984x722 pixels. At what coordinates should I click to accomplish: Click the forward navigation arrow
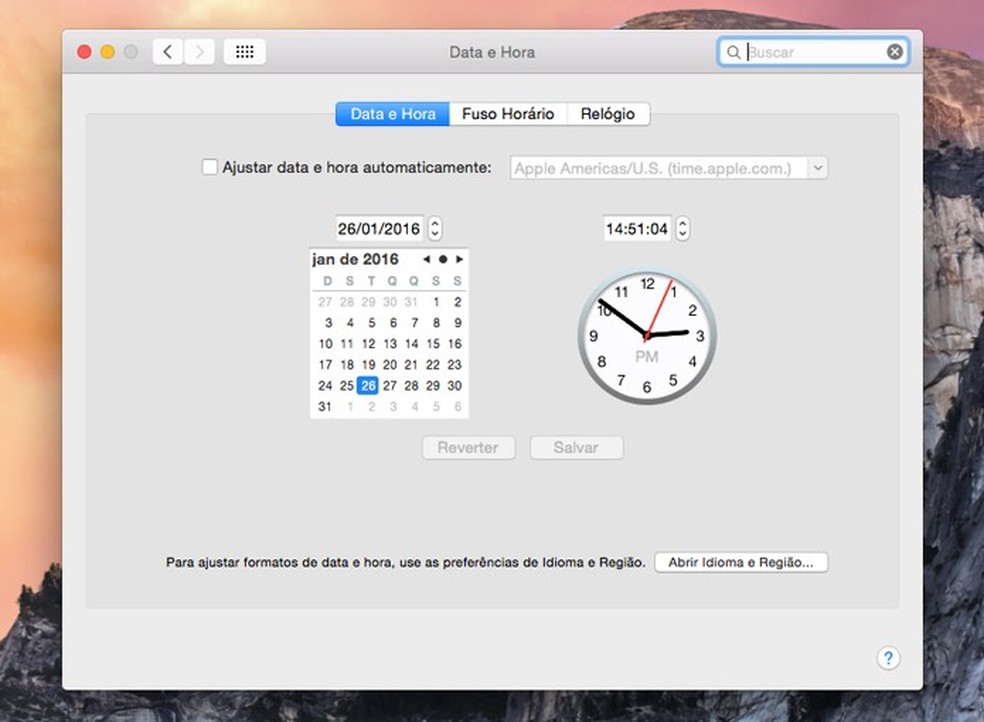click(x=199, y=51)
